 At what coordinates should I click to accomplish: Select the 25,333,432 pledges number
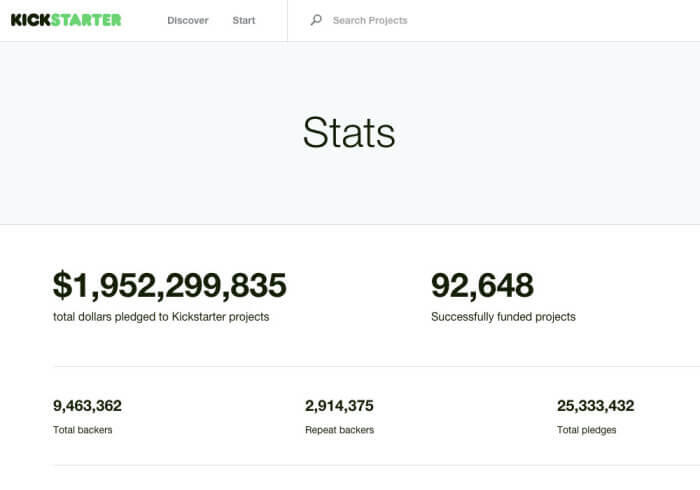tap(595, 406)
